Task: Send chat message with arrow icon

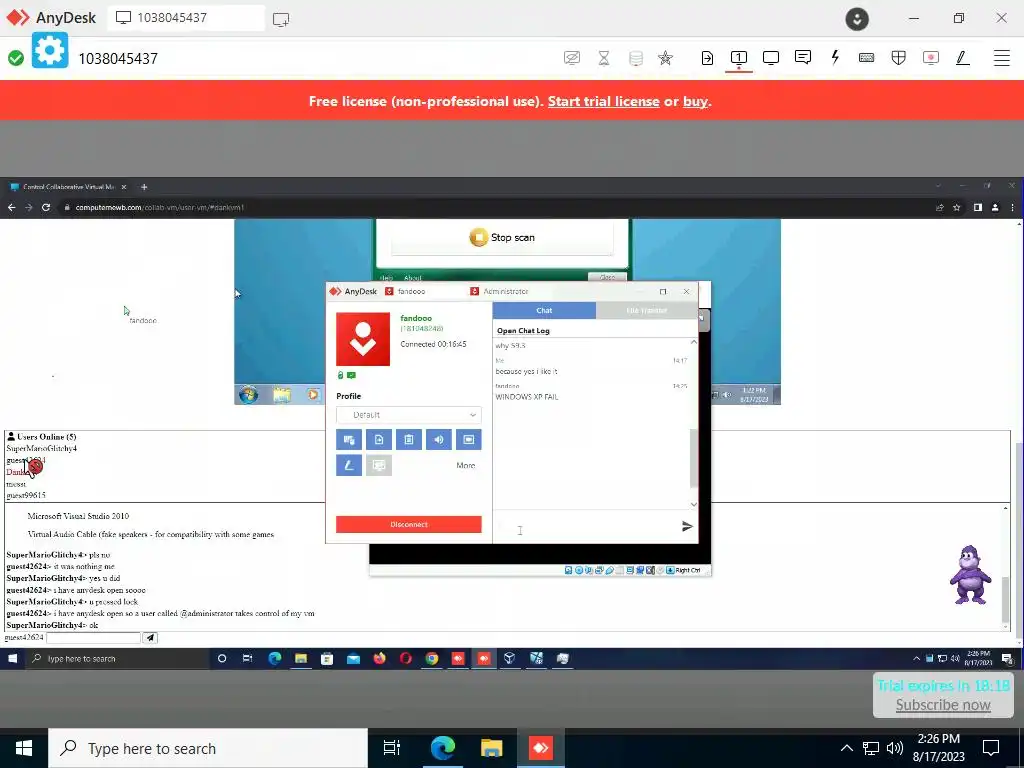Action: 687,526
